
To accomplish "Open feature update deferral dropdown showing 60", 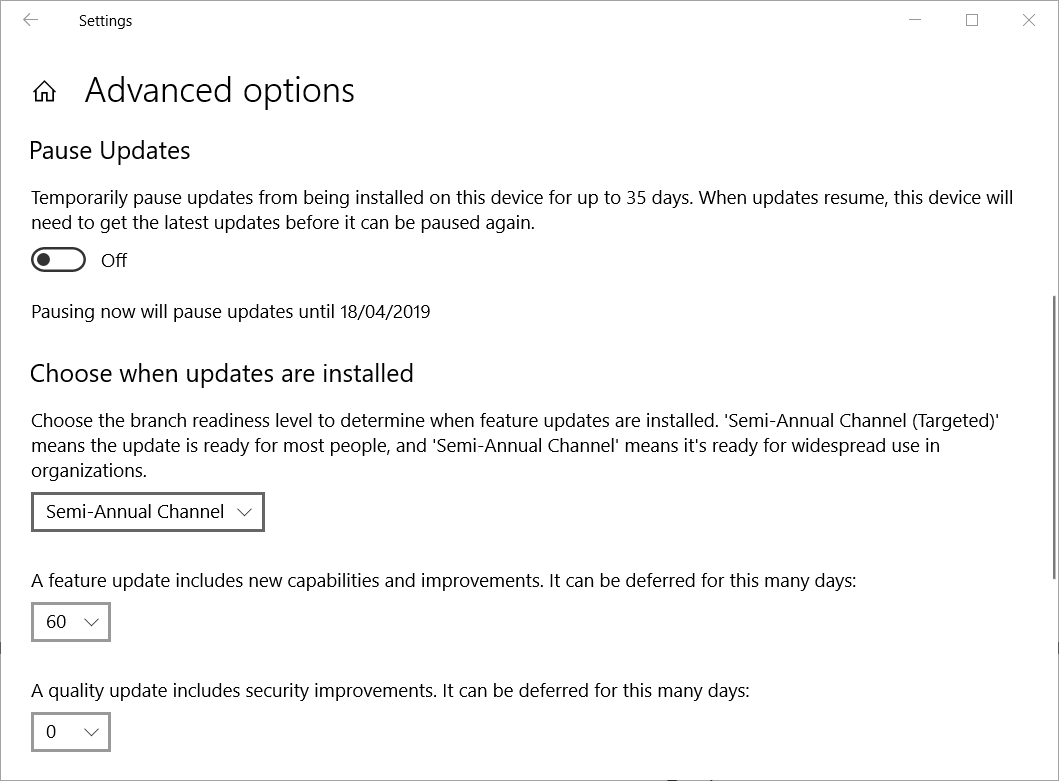I will [x=71, y=622].
